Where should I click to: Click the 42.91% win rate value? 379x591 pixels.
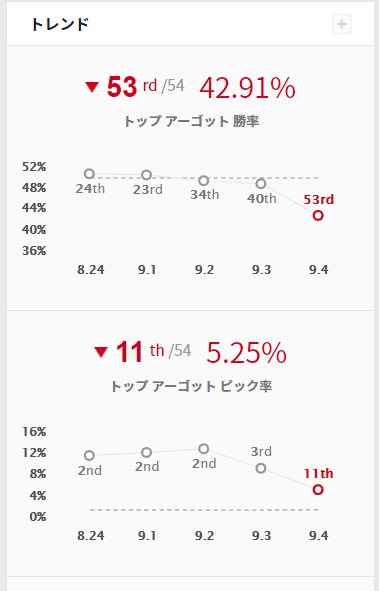[248, 88]
